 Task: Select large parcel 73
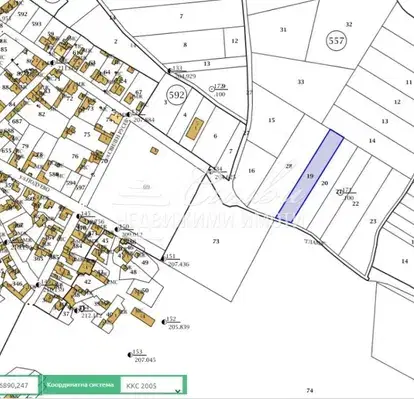pyautogui.click(x=216, y=241)
